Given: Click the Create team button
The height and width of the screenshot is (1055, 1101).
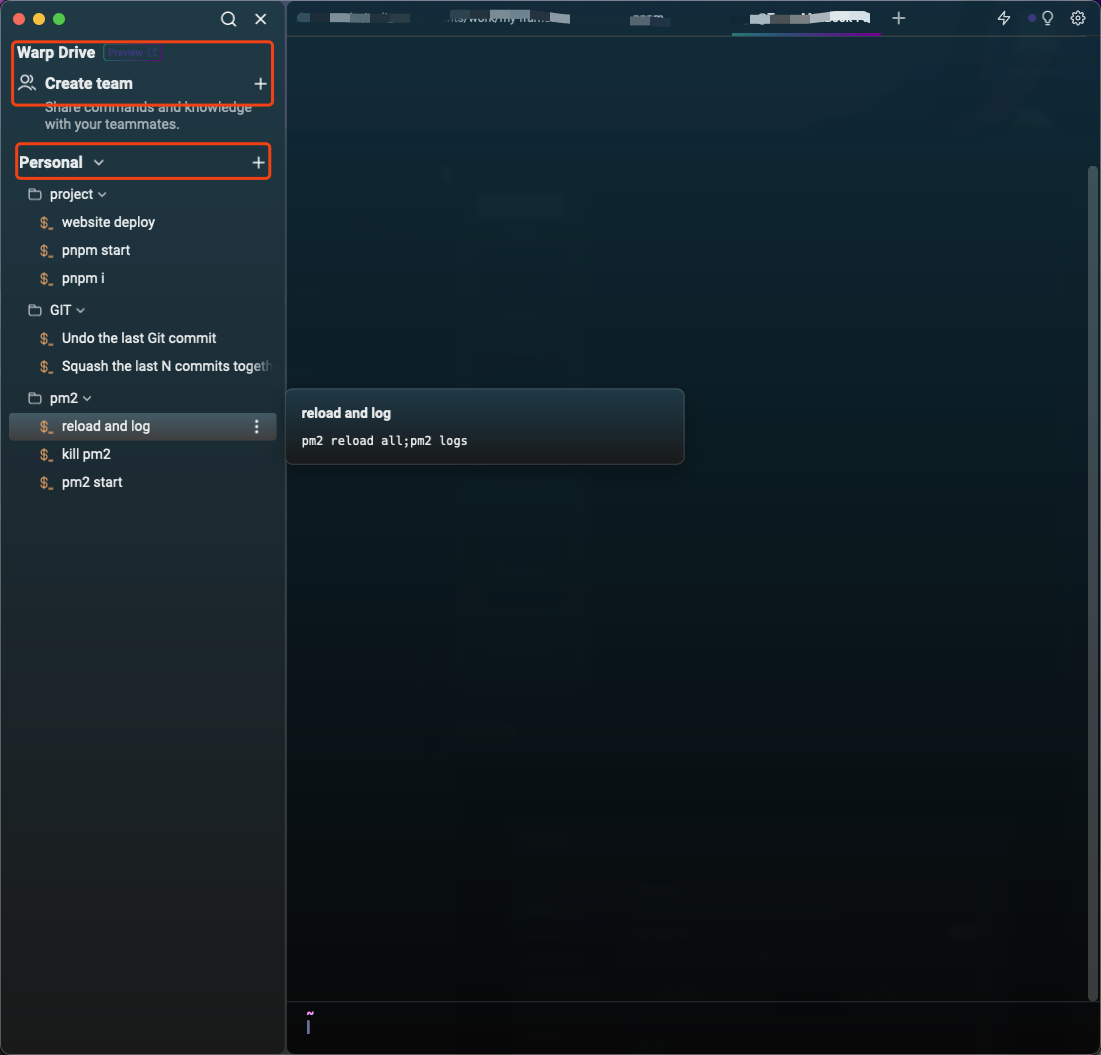Looking at the screenshot, I should 88,84.
